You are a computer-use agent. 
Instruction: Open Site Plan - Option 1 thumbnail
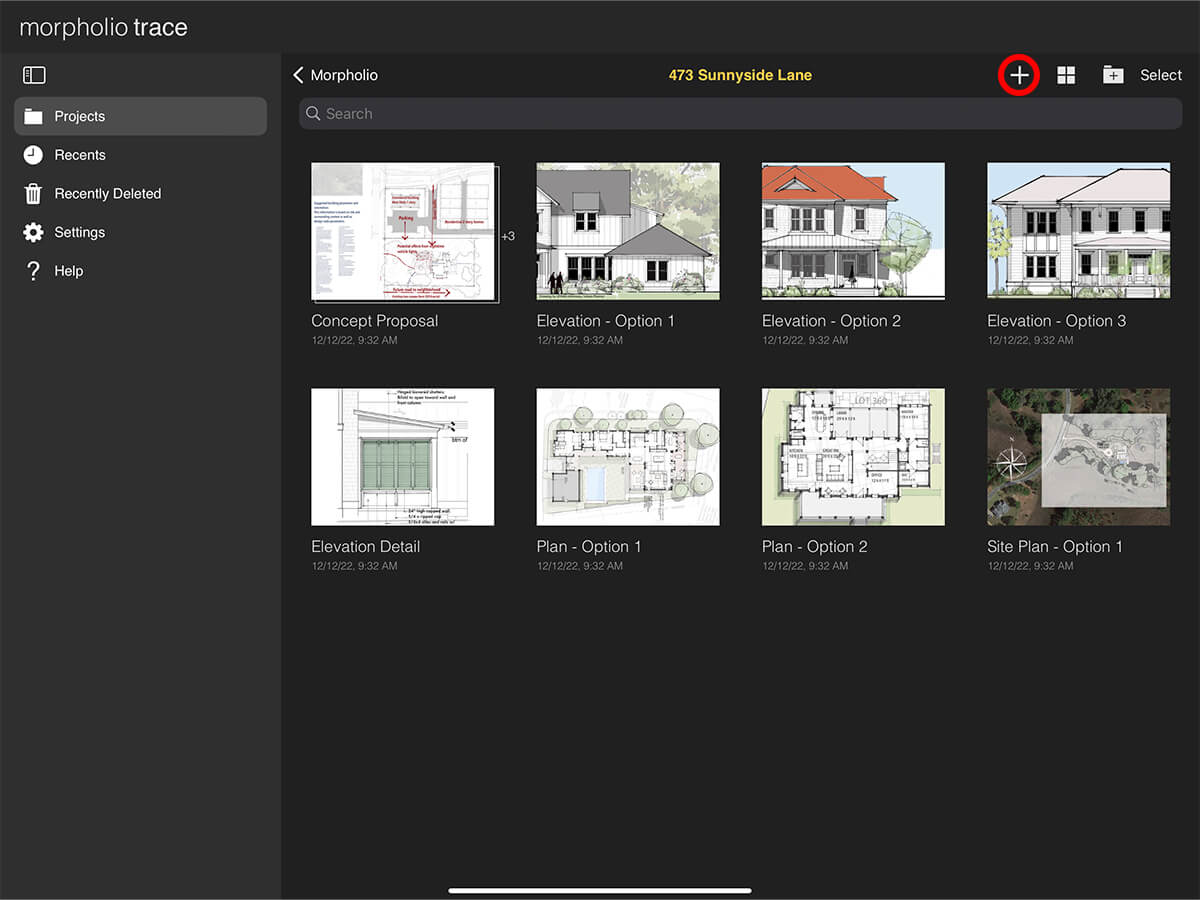(1078, 457)
